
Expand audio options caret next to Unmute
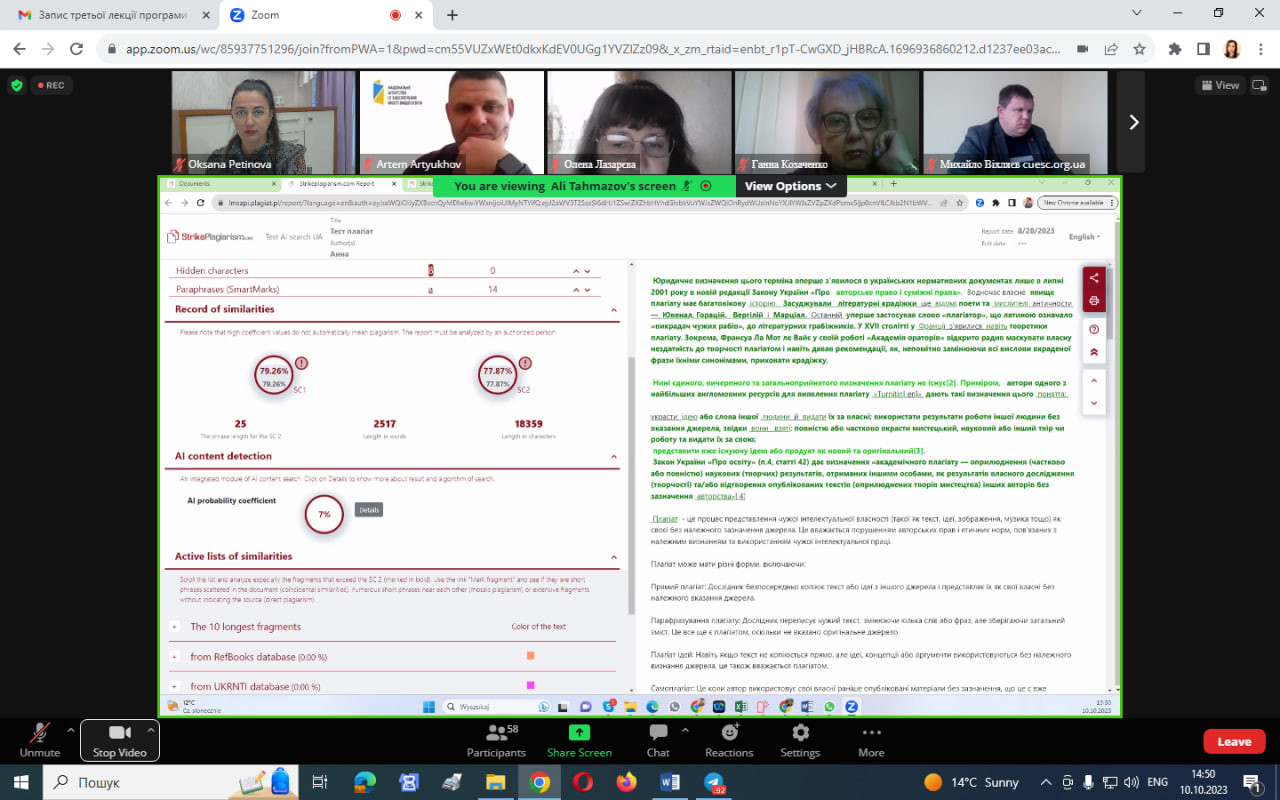coord(70,731)
